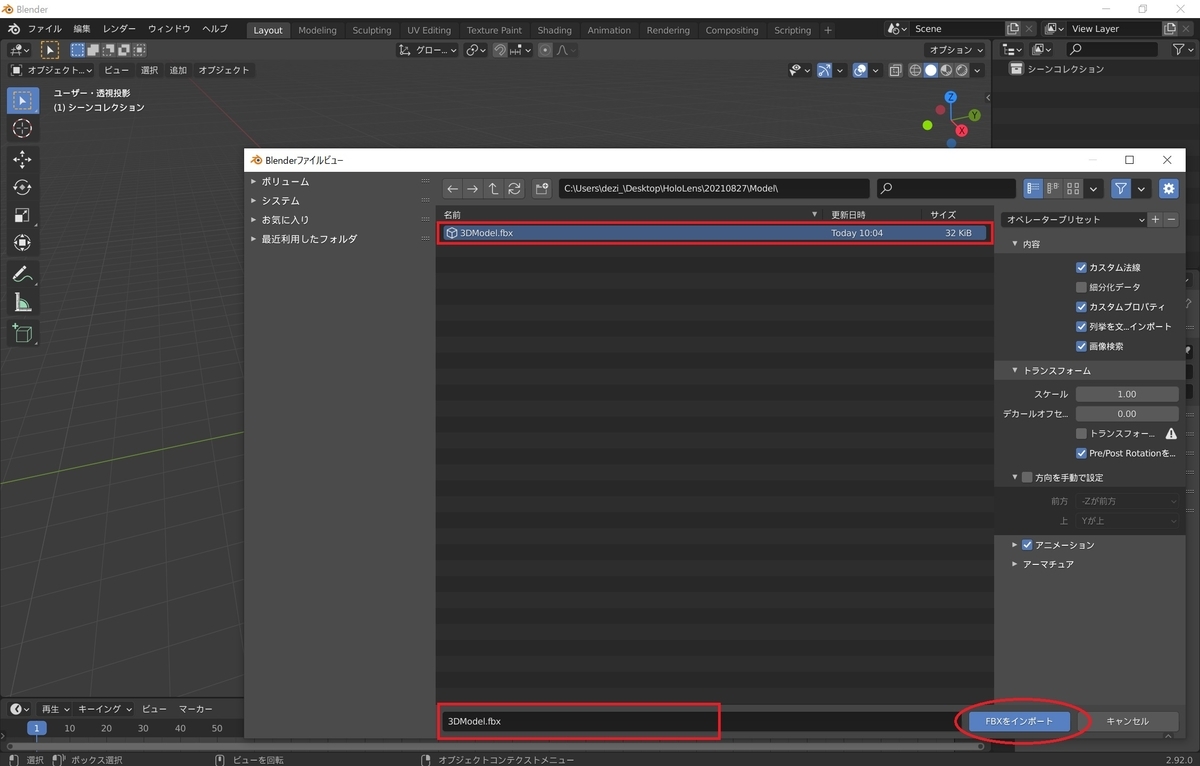Toggle カスタムプロパティ checkbox
This screenshot has width=1200, height=766.
[1081, 307]
